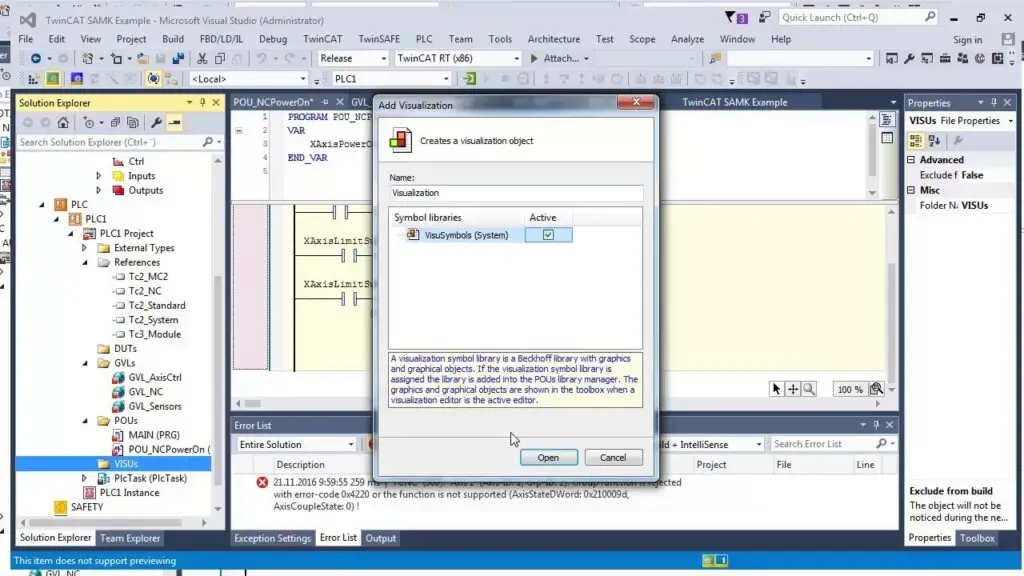The width and height of the screenshot is (1024, 576).
Task: Click the Solution Explorer Collapse All icon
Action: tap(115, 123)
